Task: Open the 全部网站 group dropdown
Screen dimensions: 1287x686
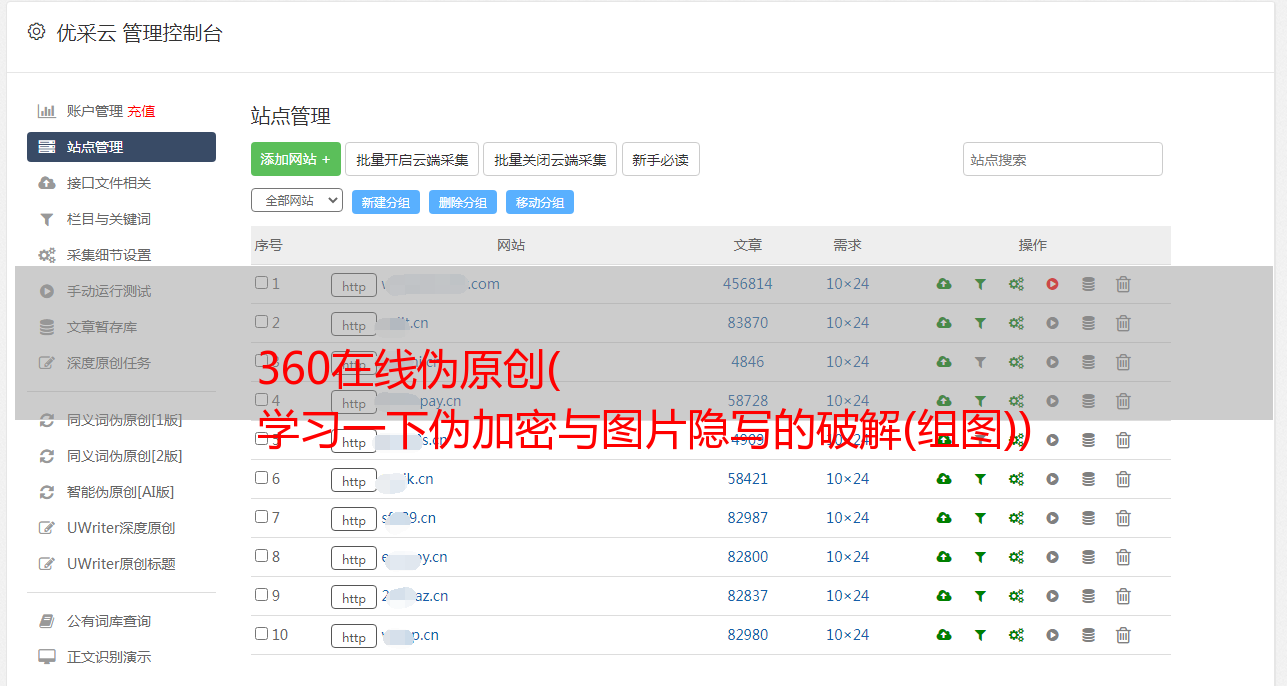Action: coord(297,201)
